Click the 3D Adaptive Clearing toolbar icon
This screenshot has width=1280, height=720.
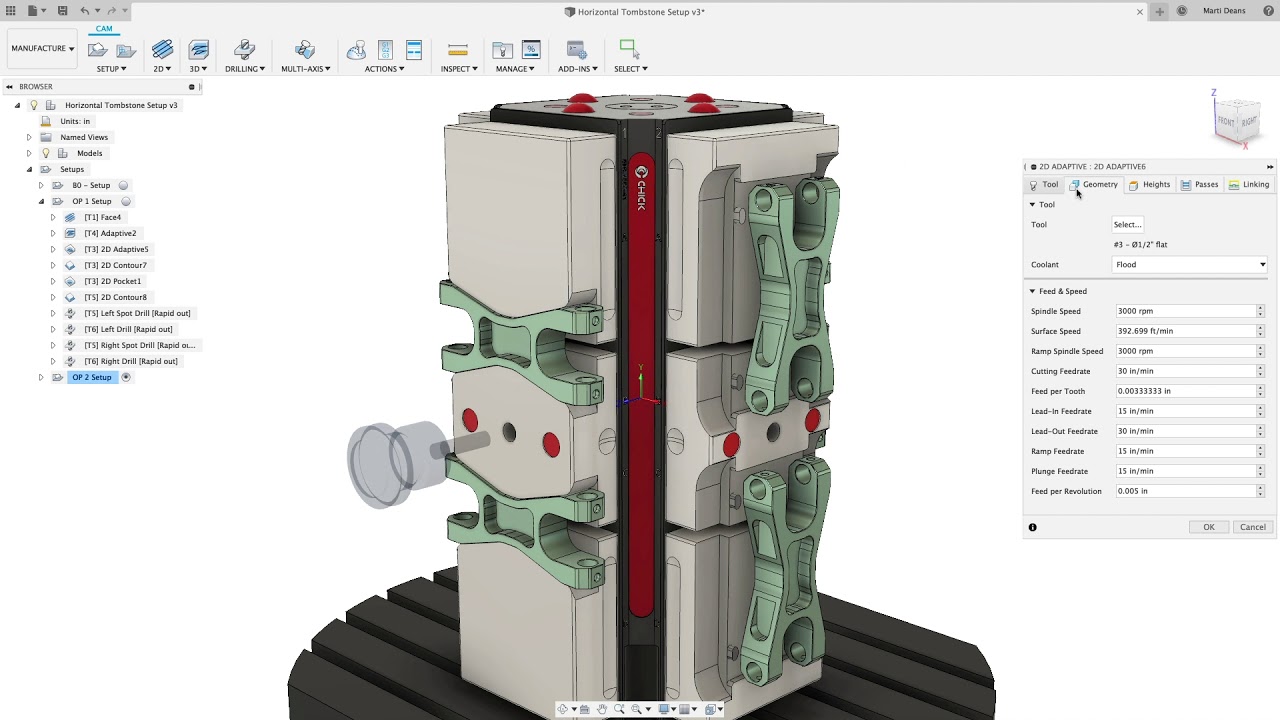point(198,50)
